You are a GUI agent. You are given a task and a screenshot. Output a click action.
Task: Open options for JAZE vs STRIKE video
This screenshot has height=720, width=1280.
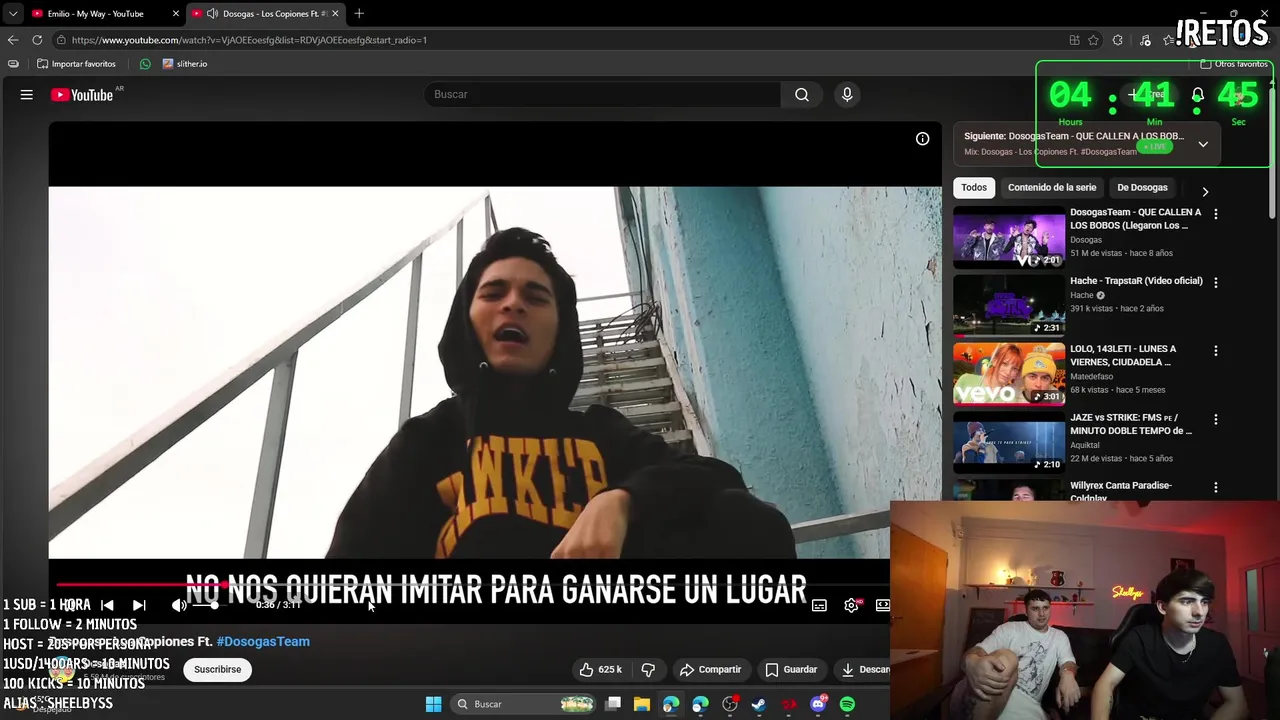click(x=1216, y=420)
